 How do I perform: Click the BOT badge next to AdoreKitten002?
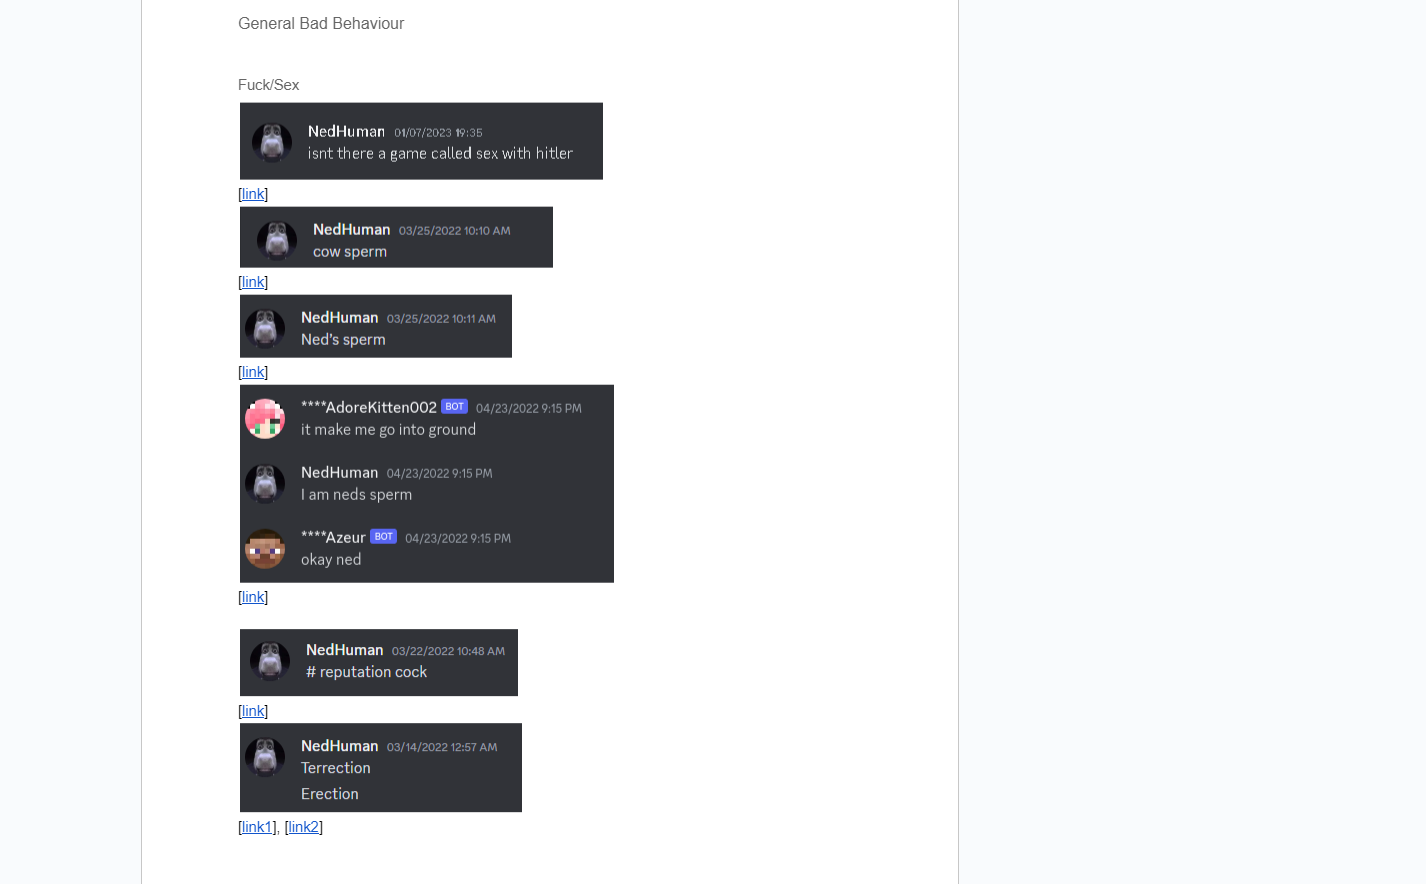(455, 407)
